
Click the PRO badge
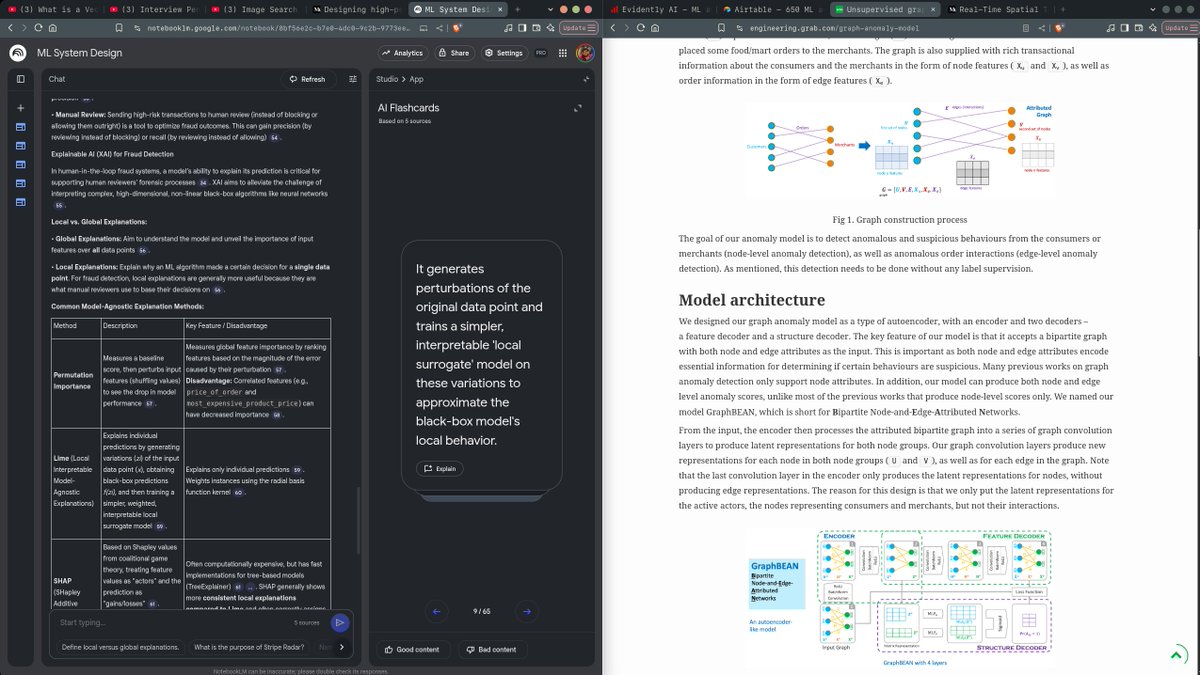click(540, 53)
